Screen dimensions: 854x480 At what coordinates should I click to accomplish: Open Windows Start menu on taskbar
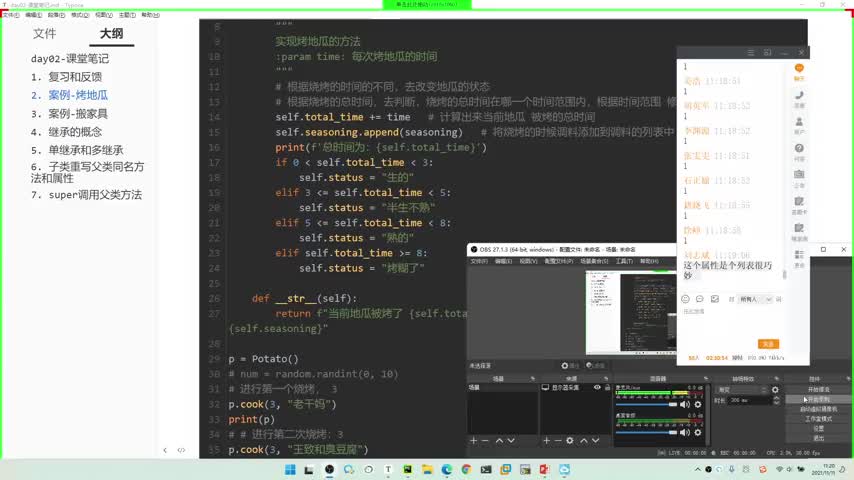pos(290,470)
